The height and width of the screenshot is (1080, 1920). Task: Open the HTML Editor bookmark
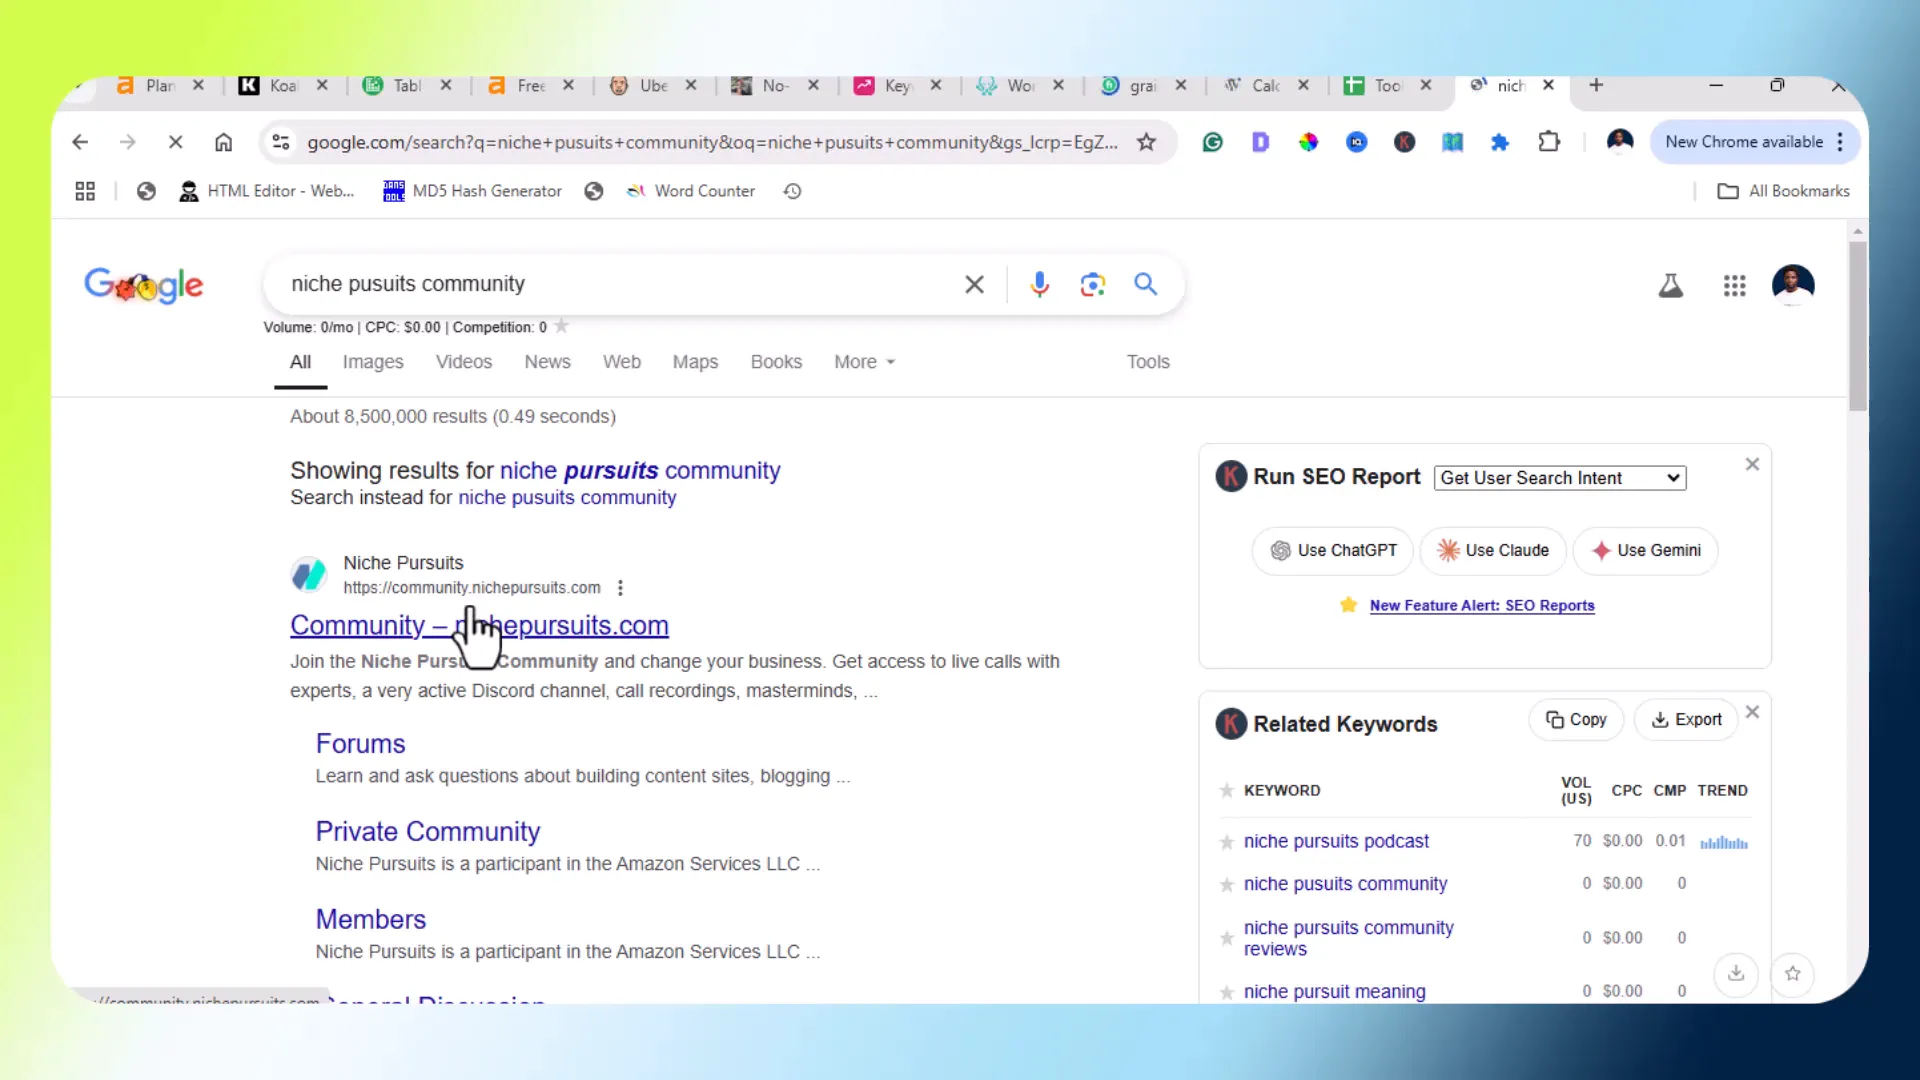(266, 191)
